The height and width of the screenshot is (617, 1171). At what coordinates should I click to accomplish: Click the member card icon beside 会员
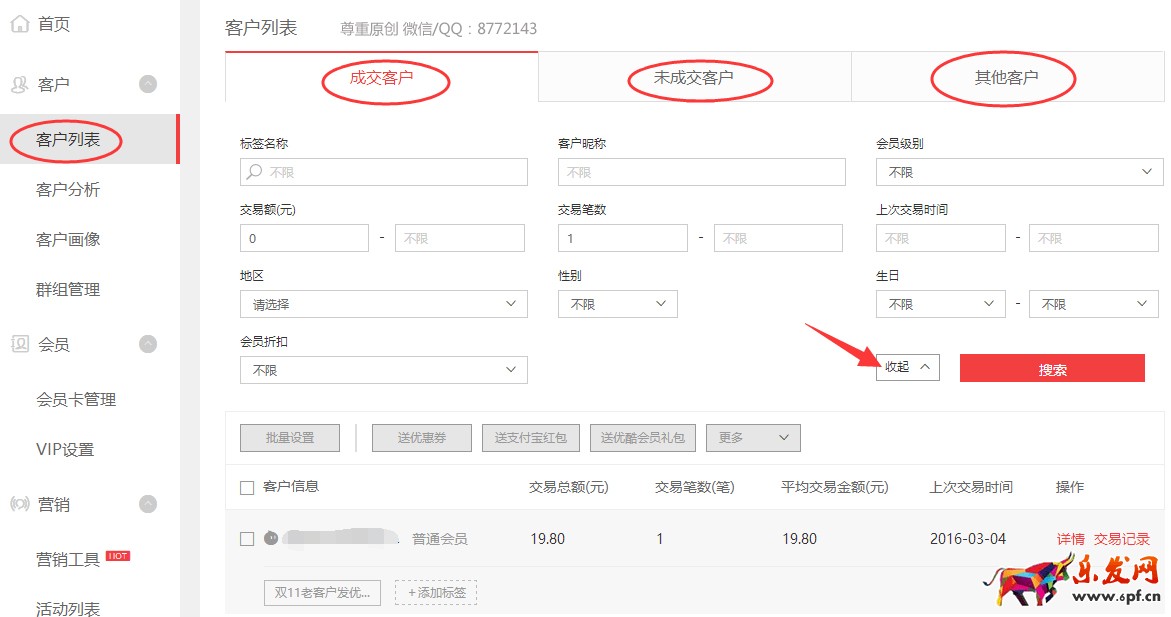[19, 344]
